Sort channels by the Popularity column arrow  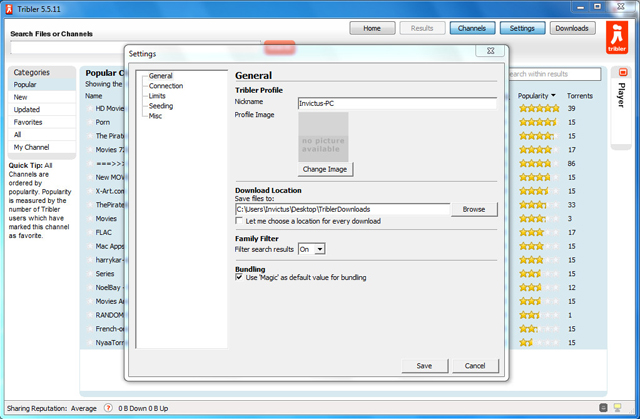point(554,95)
